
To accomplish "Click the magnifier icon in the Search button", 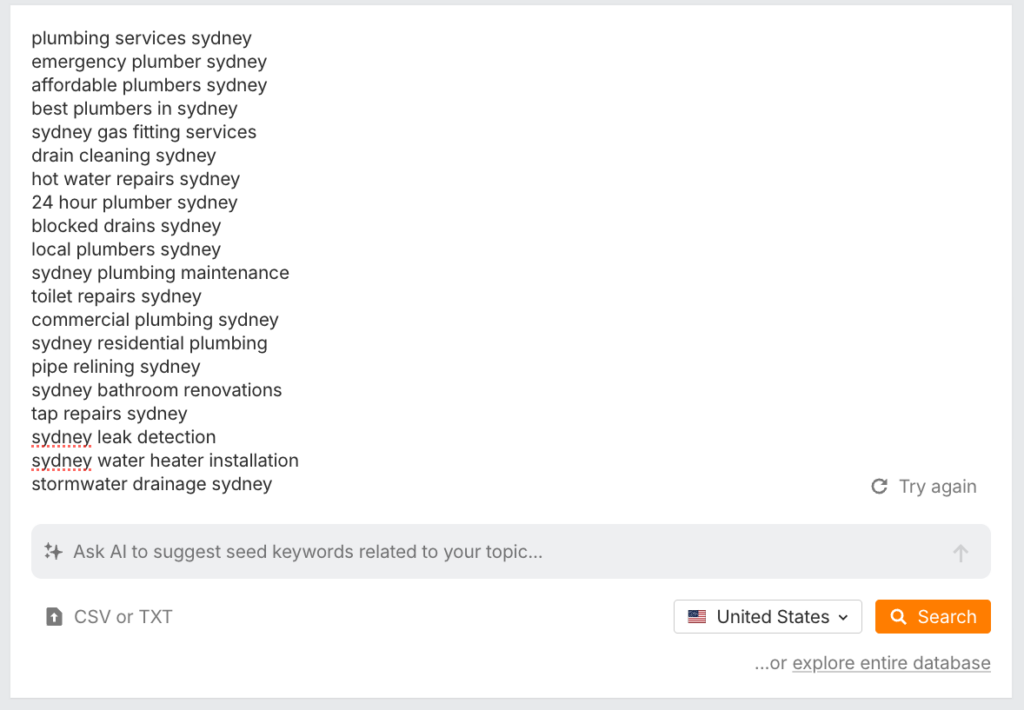I will tap(899, 617).
